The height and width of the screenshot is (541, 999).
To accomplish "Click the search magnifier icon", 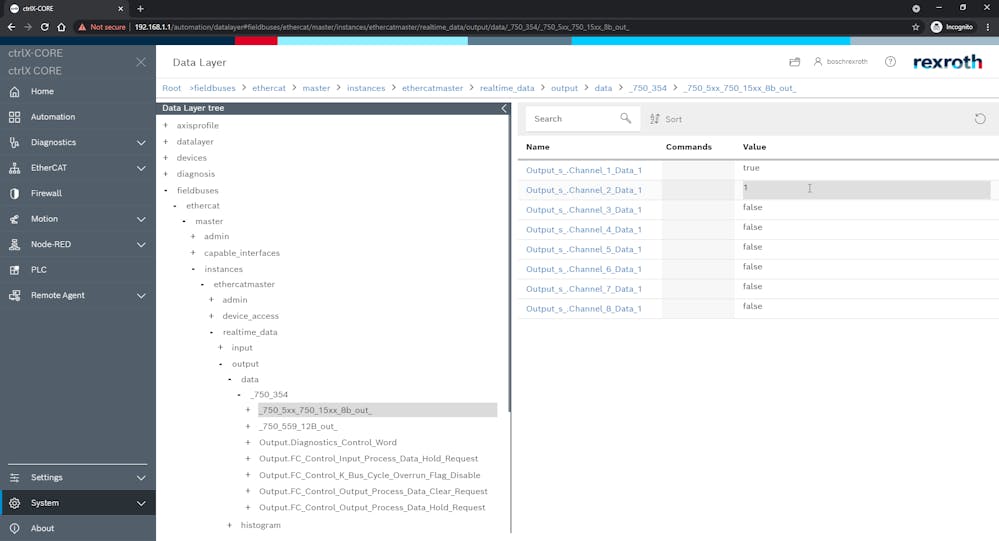I will pyautogui.click(x=626, y=119).
